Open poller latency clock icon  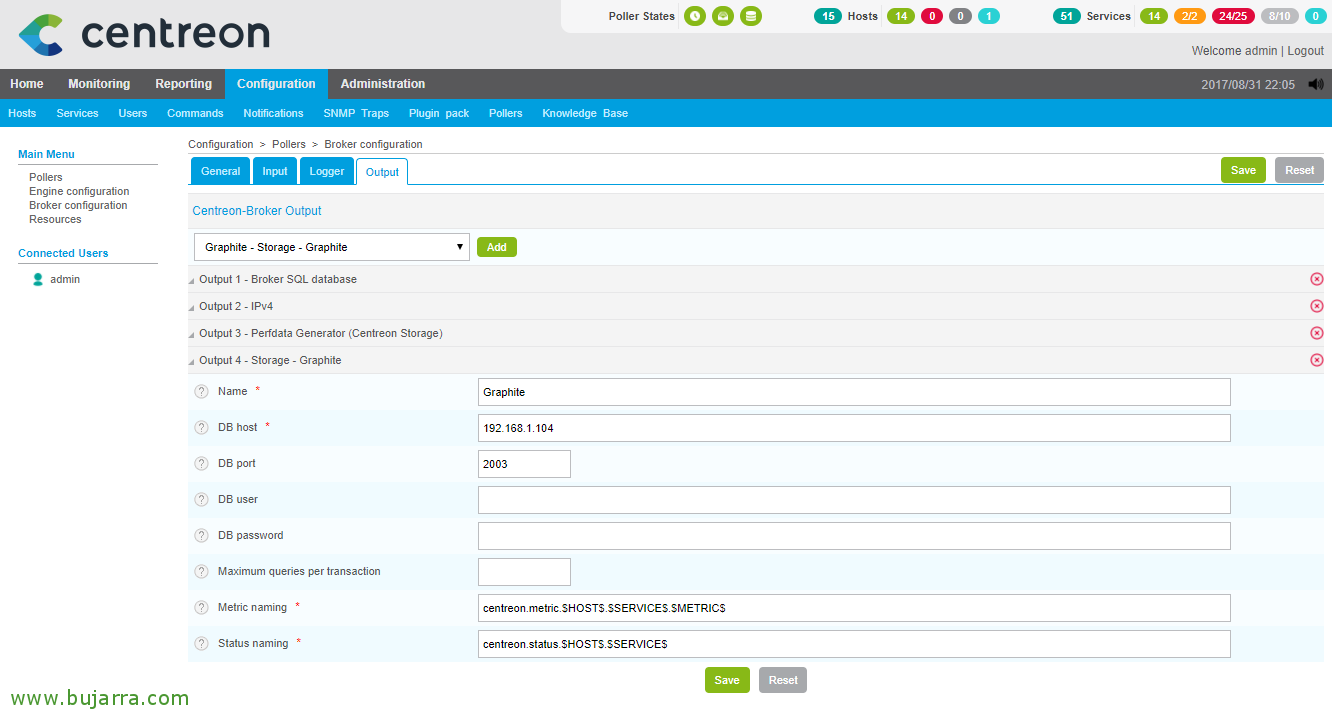click(694, 16)
